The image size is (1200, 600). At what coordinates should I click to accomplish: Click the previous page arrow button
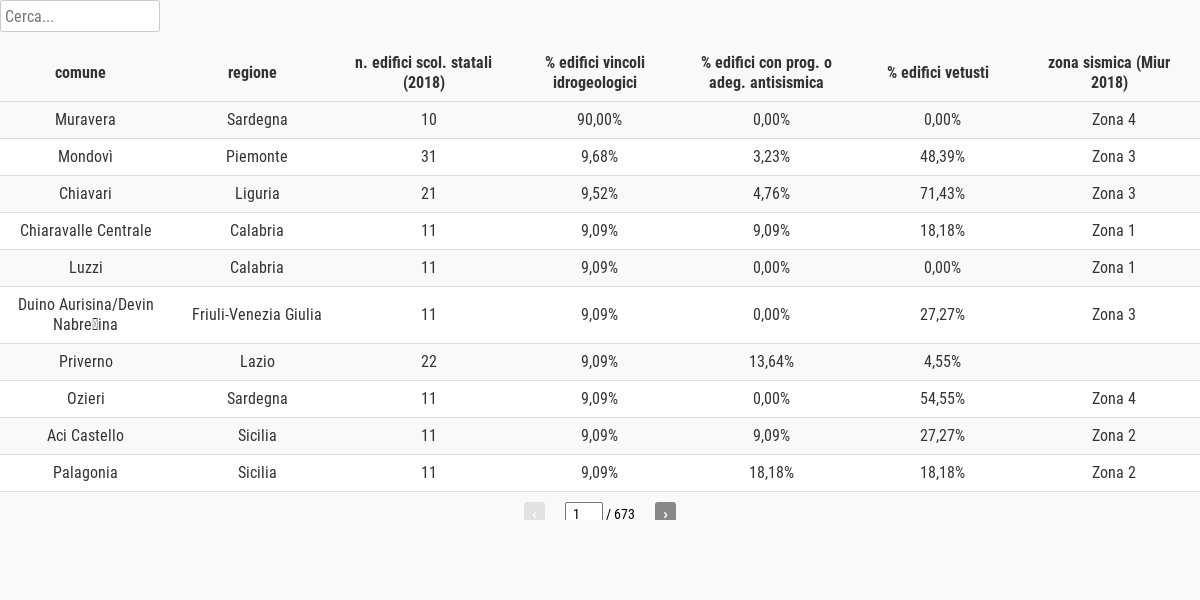[x=534, y=512]
